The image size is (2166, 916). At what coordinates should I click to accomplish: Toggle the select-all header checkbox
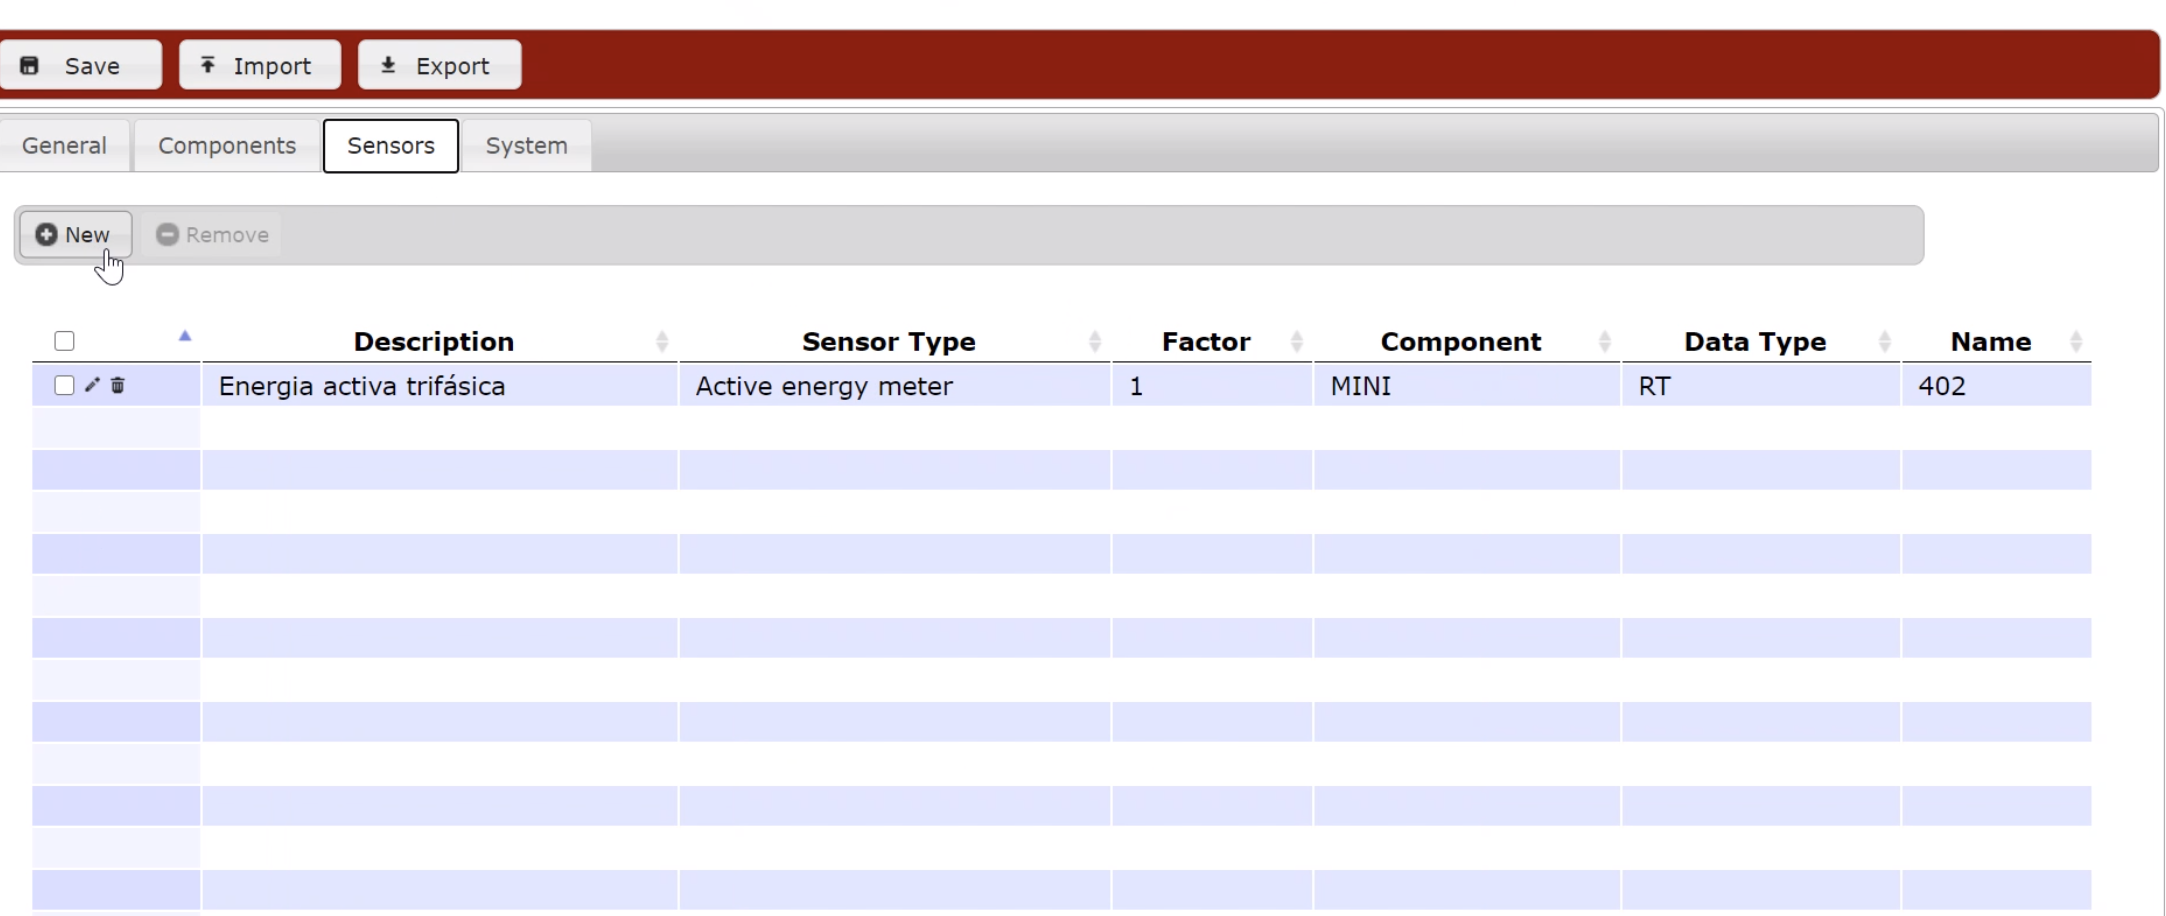[65, 341]
